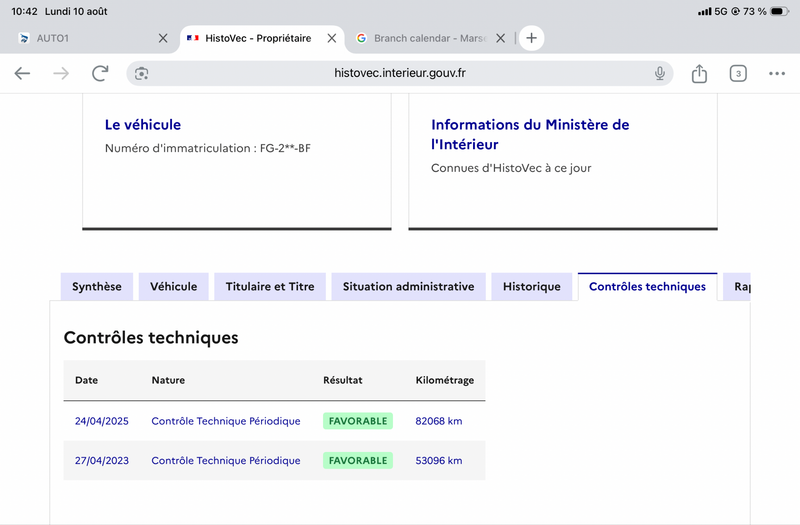Close the HistoVec - Propriétaire tab
Screen dimensions: 800x525
(x=332, y=38)
